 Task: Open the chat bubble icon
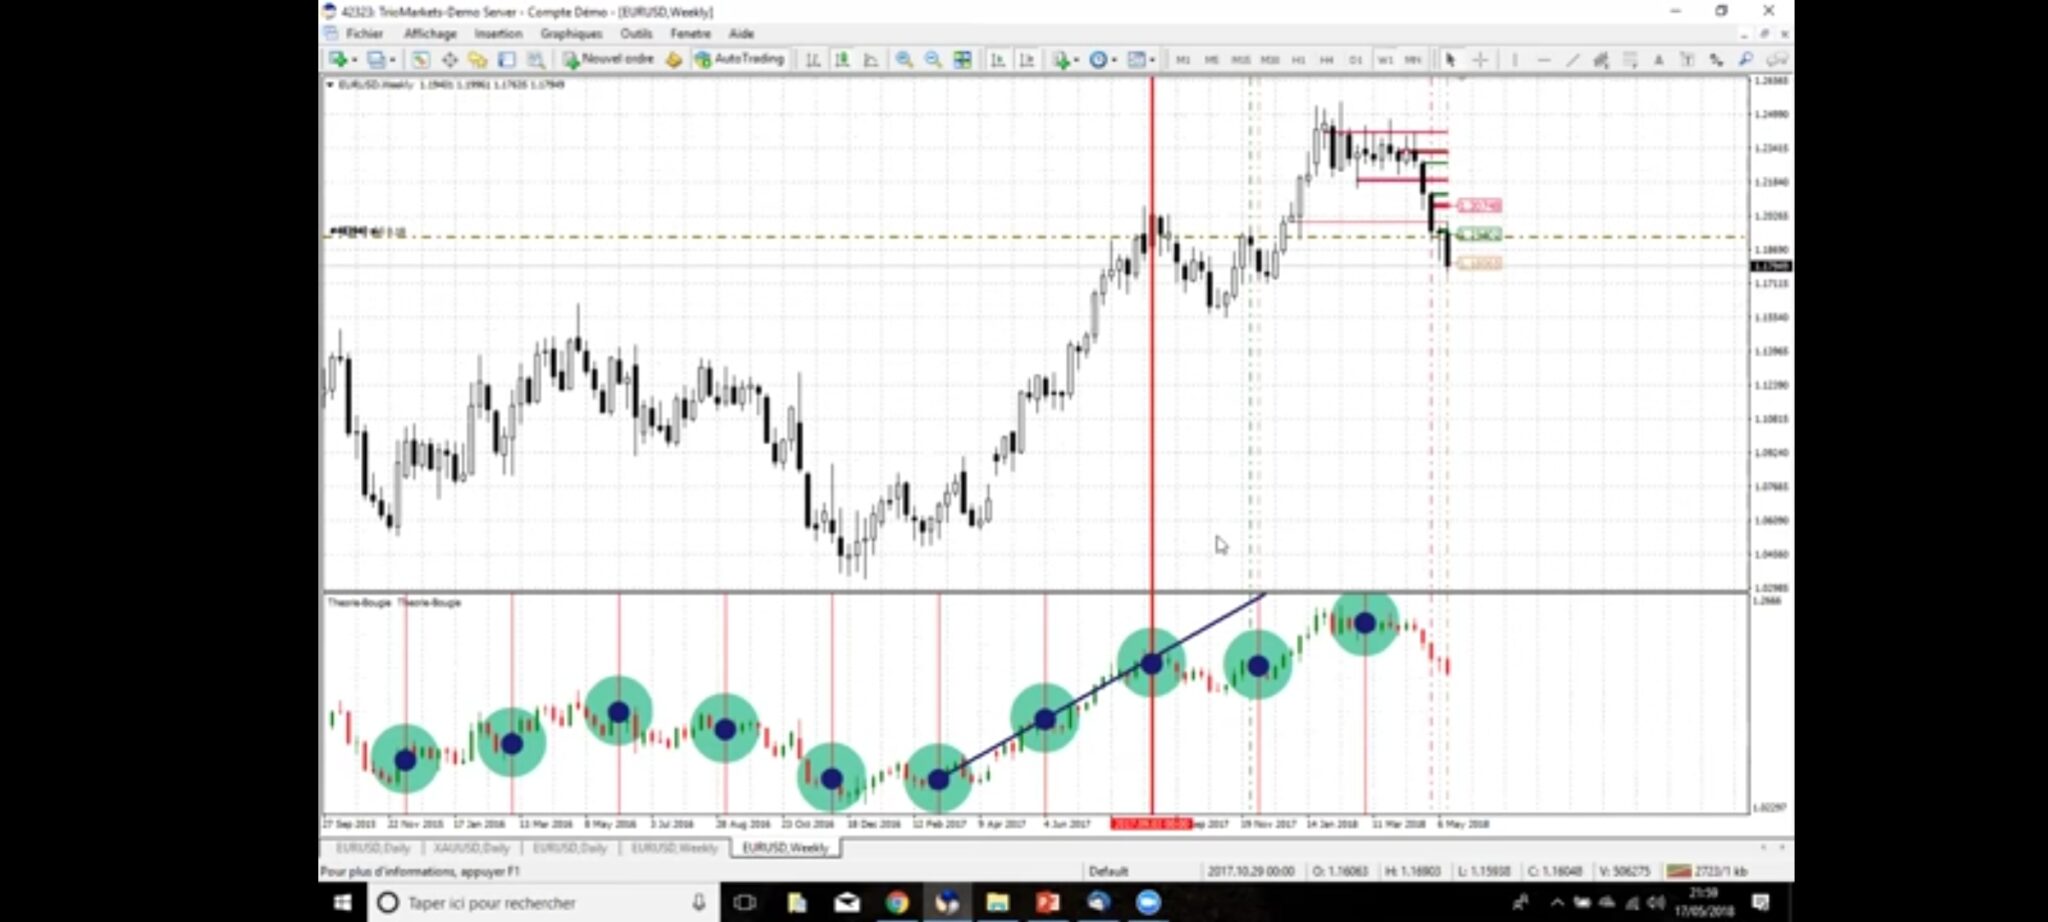[1777, 60]
